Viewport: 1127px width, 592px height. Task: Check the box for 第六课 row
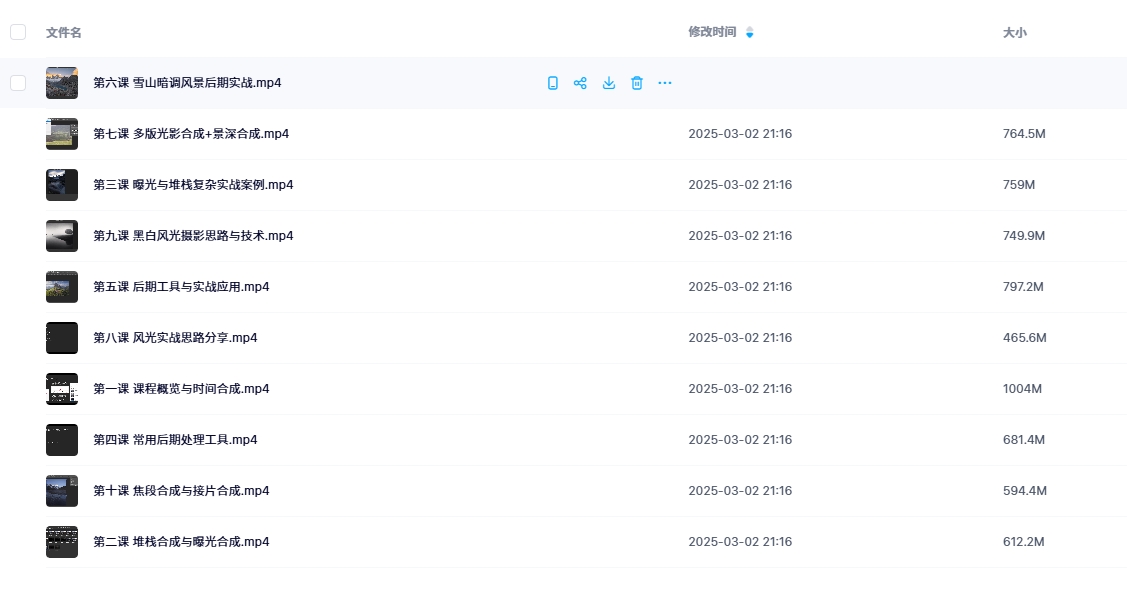18,83
